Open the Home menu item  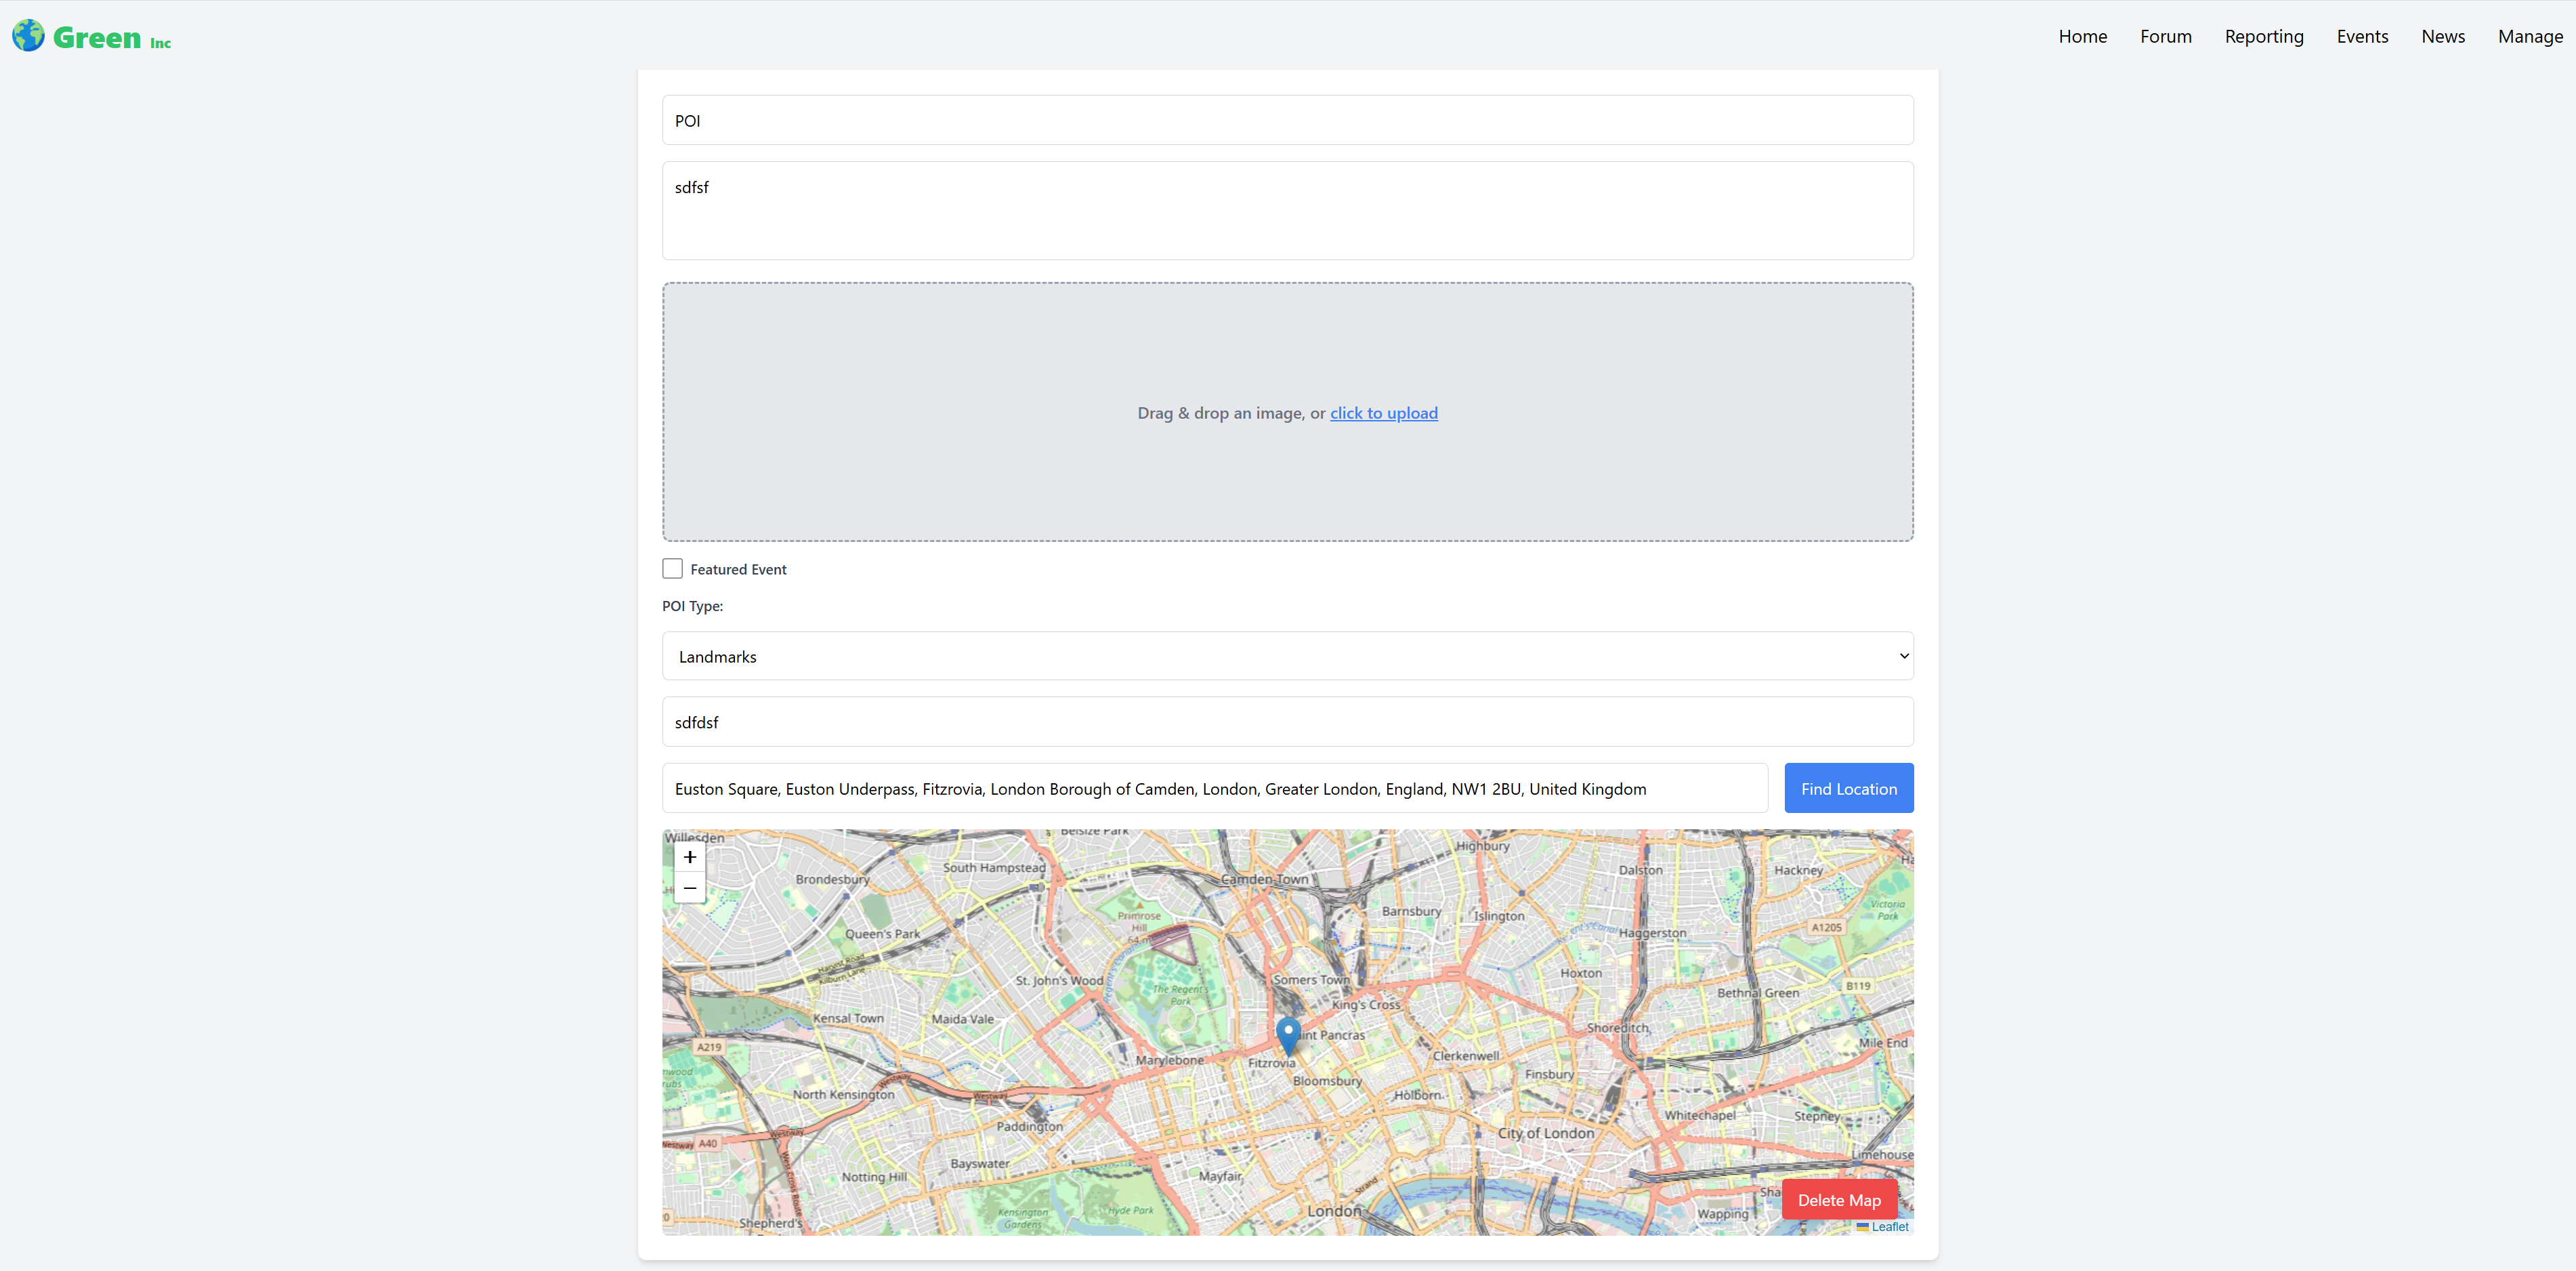pyautogui.click(x=2082, y=37)
